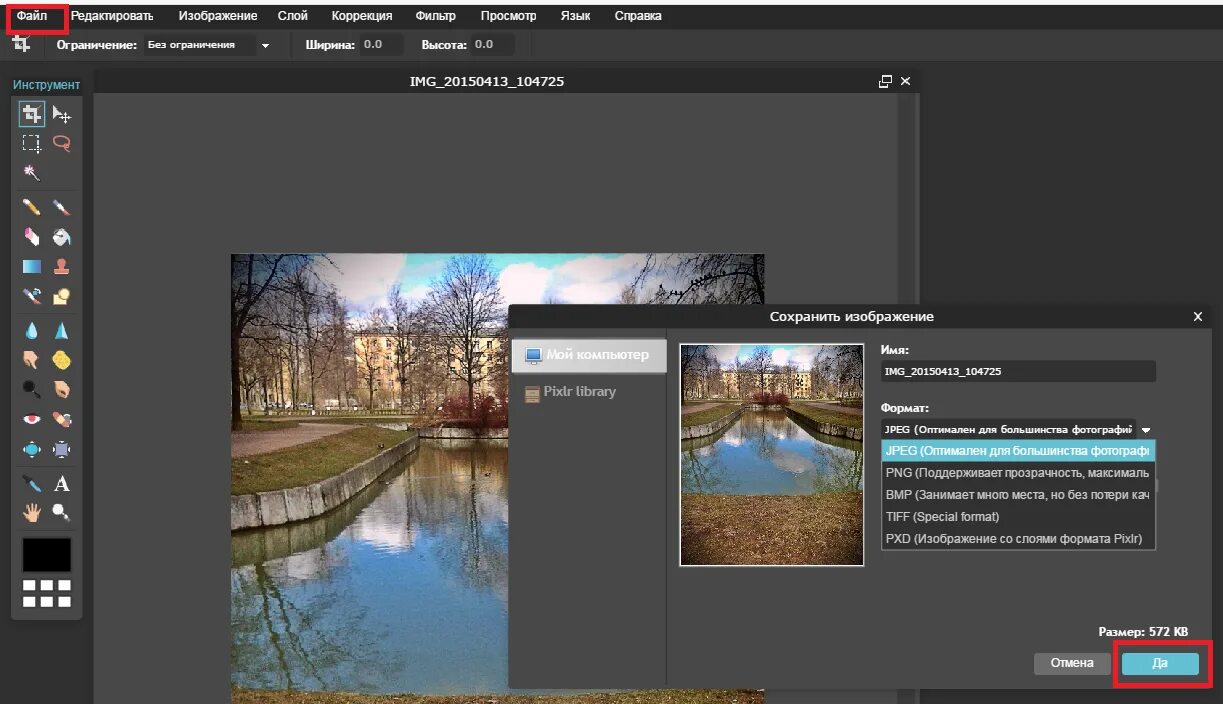Select the Crop tool in the toolbox
The width and height of the screenshot is (1223, 704).
32,114
